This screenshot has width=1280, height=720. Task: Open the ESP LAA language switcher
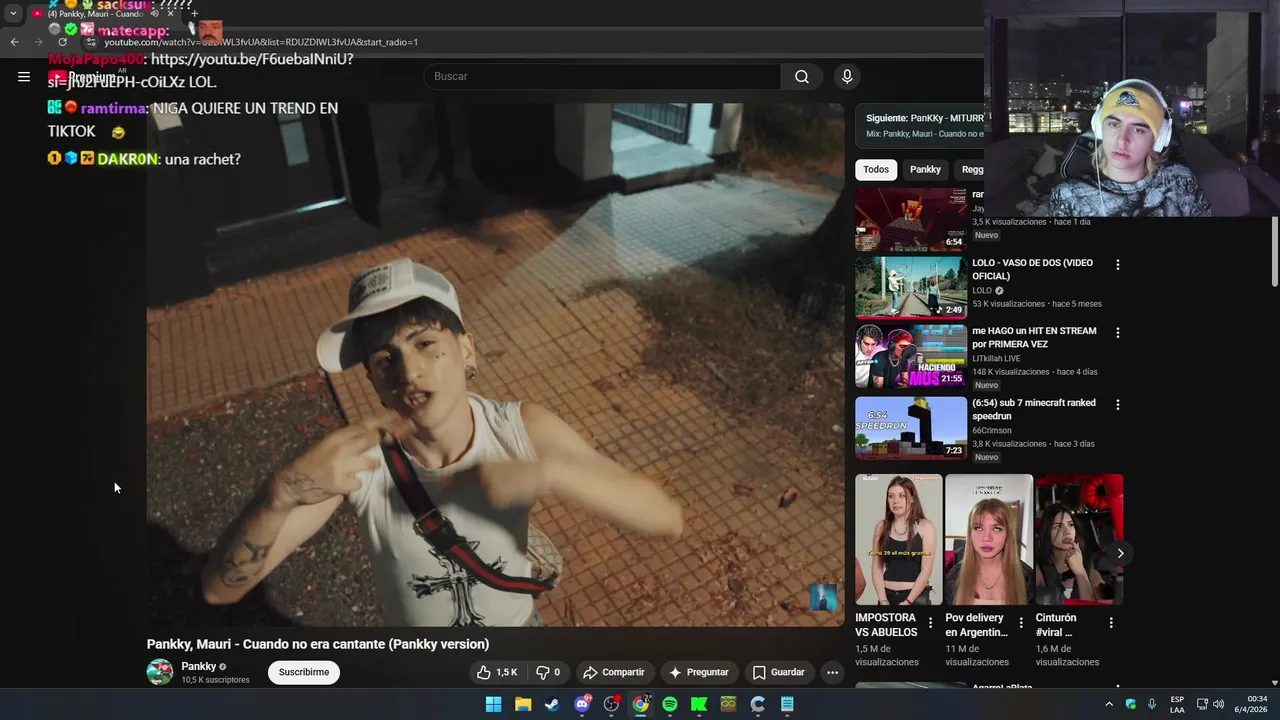click(1177, 704)
